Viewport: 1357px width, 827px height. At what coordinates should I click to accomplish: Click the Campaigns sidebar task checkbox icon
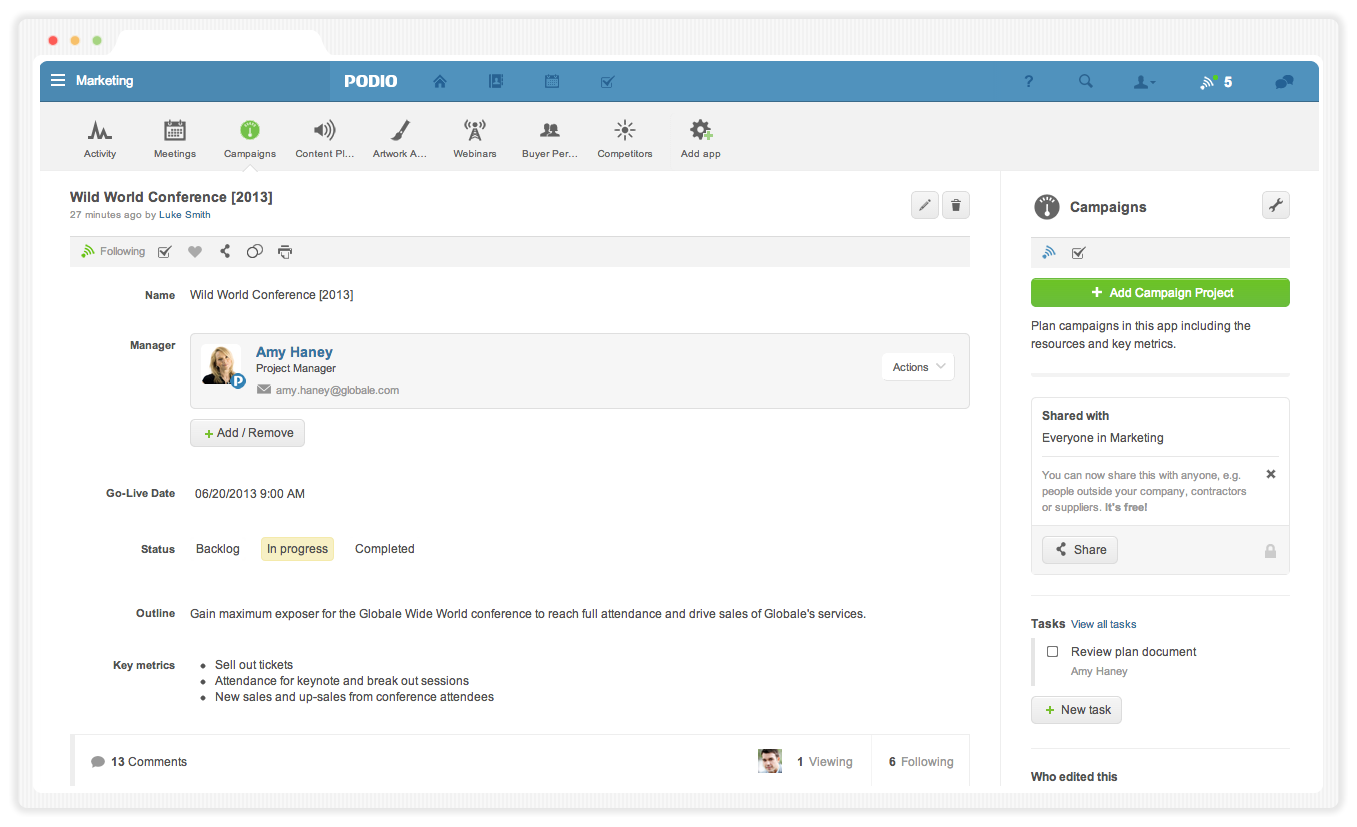(x=1078, y=253)
